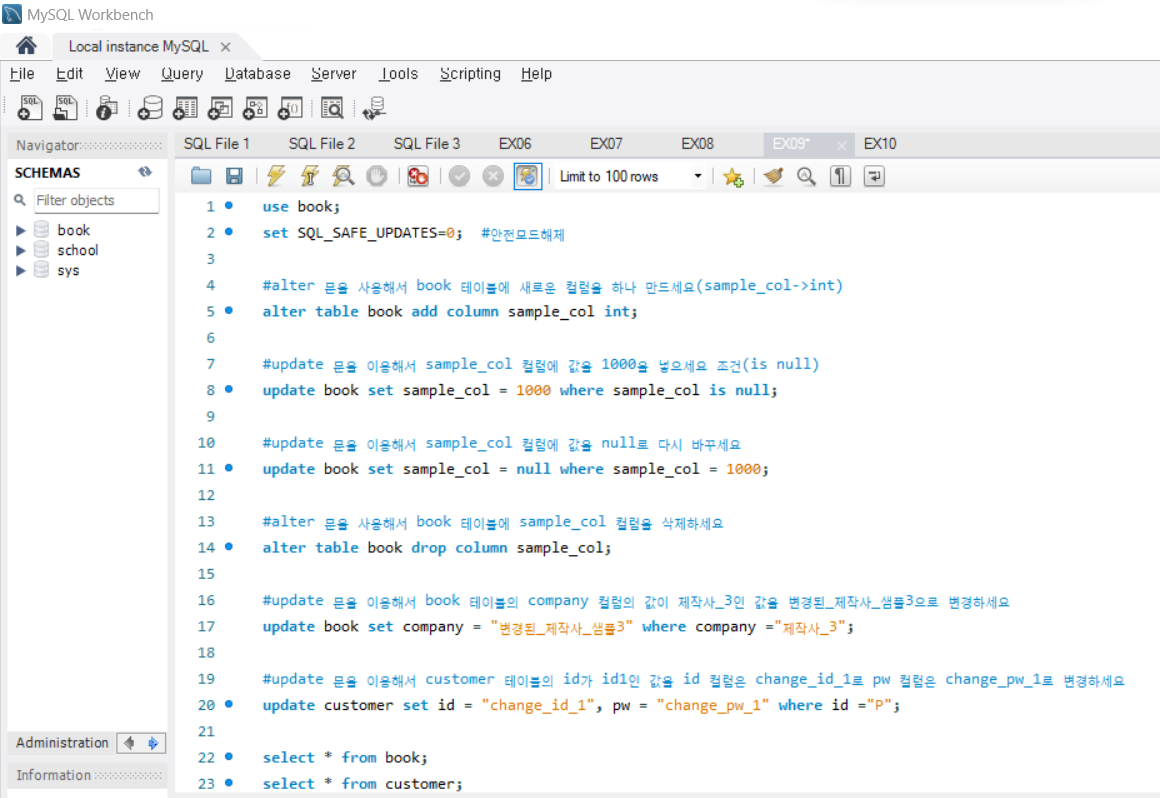The width and height of the screenshot is (1160, 798).
Task: Reconnect to DBMS toolbar icon
Action: click(x=374, y=108)
